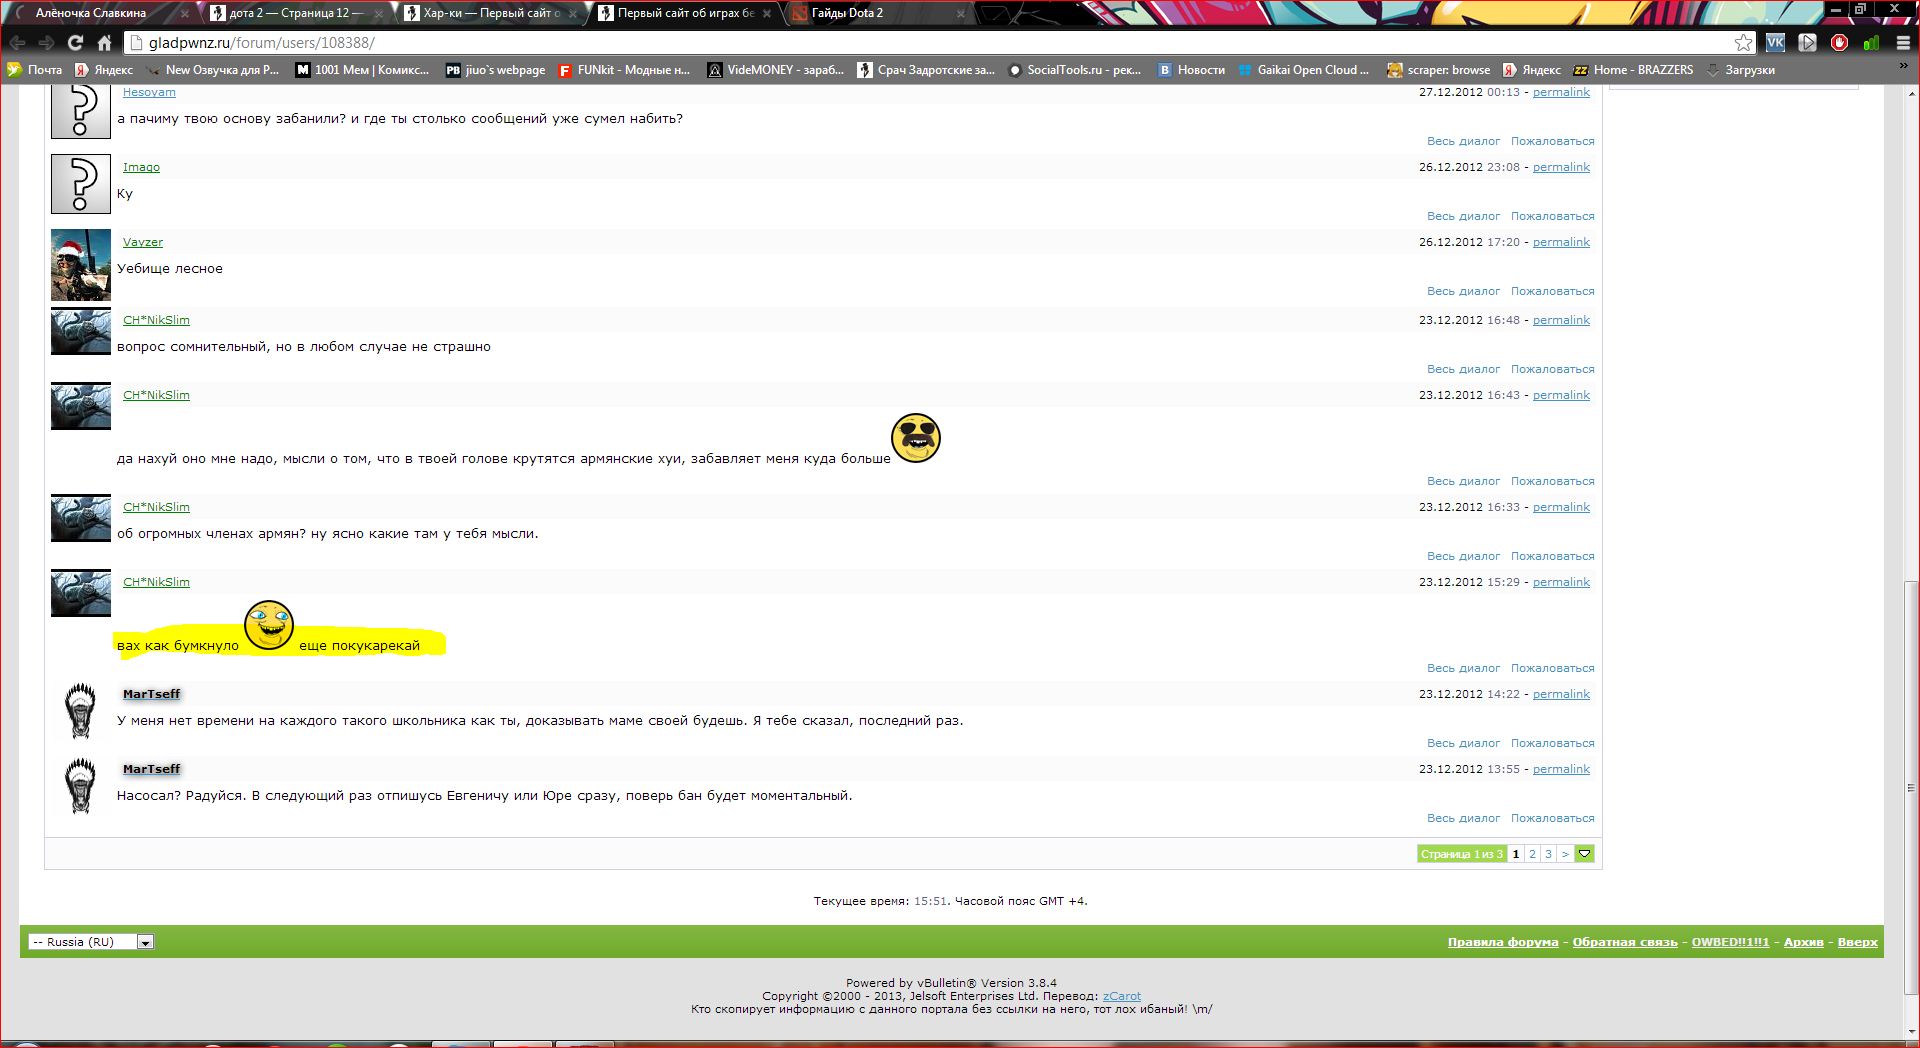
Task: Open CH*NikSlim link on the 16:48 message
Action: [x=156, y=320]
